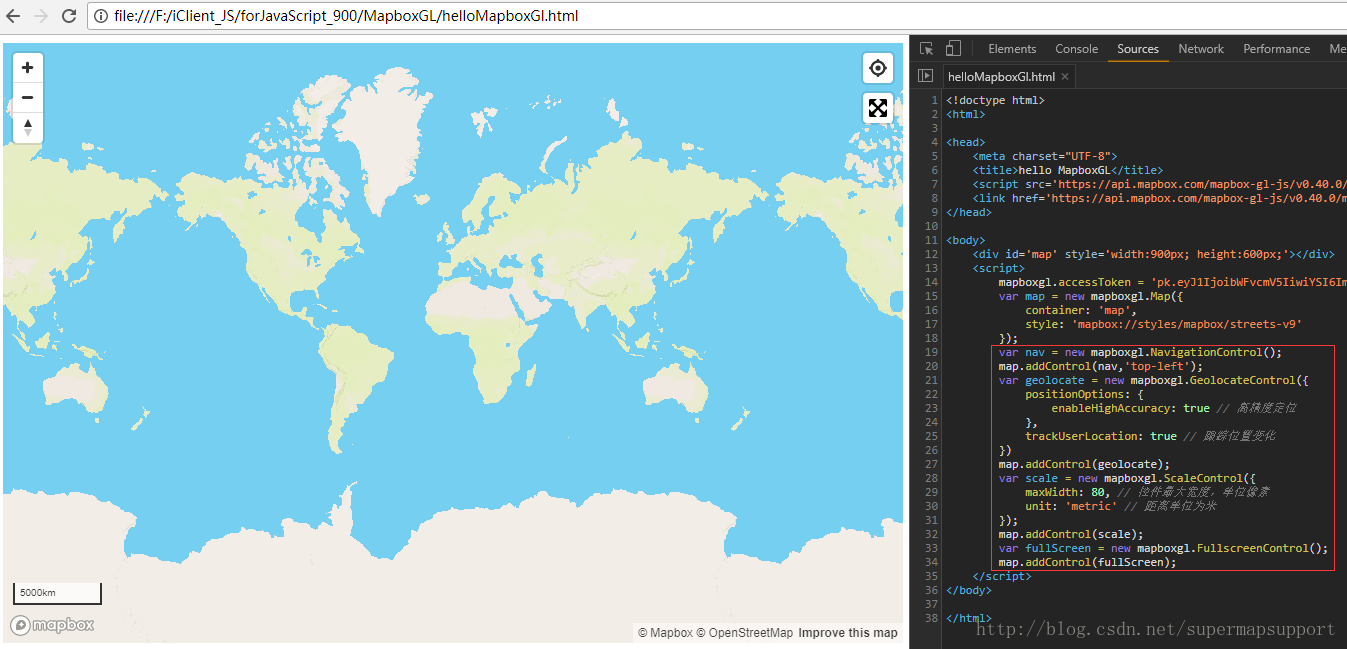Click line number 19 in the gutter
Screen dimensions: 1347x649
click(932, 352)
